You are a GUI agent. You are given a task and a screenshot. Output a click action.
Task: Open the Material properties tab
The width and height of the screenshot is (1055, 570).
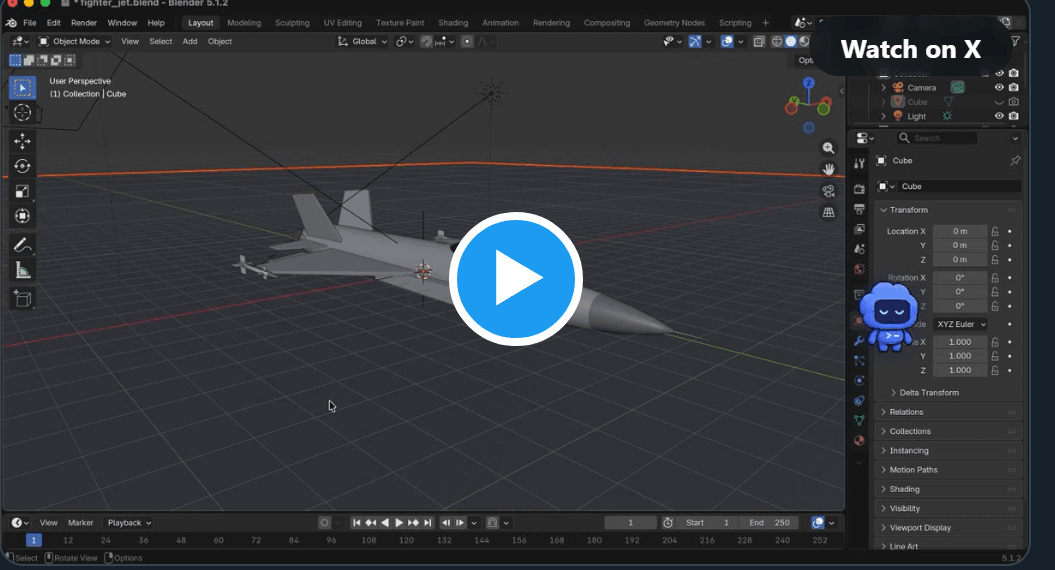(859, 441)
